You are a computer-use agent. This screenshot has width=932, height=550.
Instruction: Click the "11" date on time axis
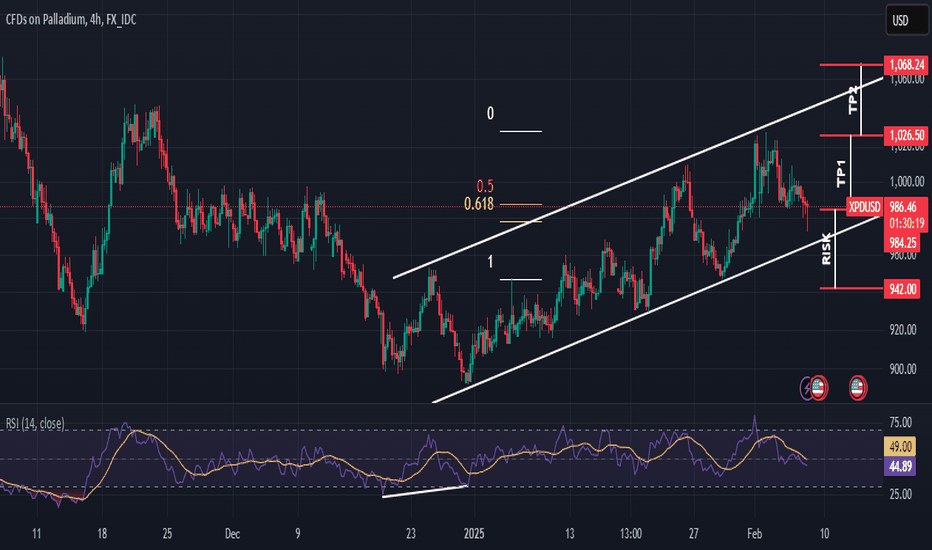tap(37, 534)
